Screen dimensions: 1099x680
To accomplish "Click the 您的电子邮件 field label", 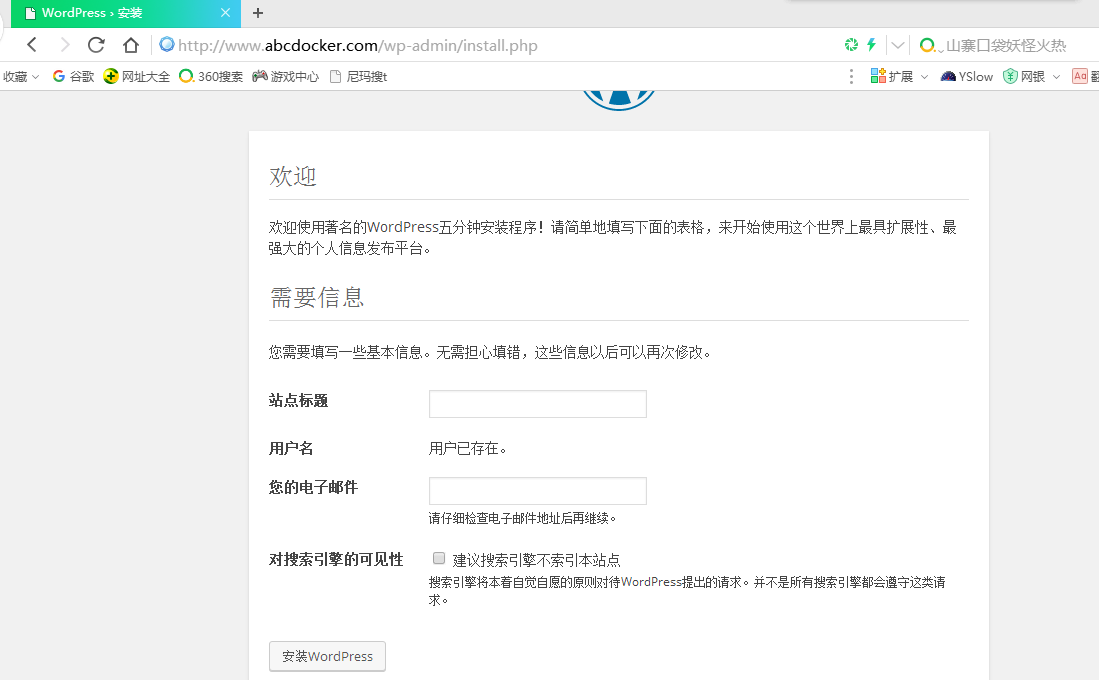I will tap(313, 487).
